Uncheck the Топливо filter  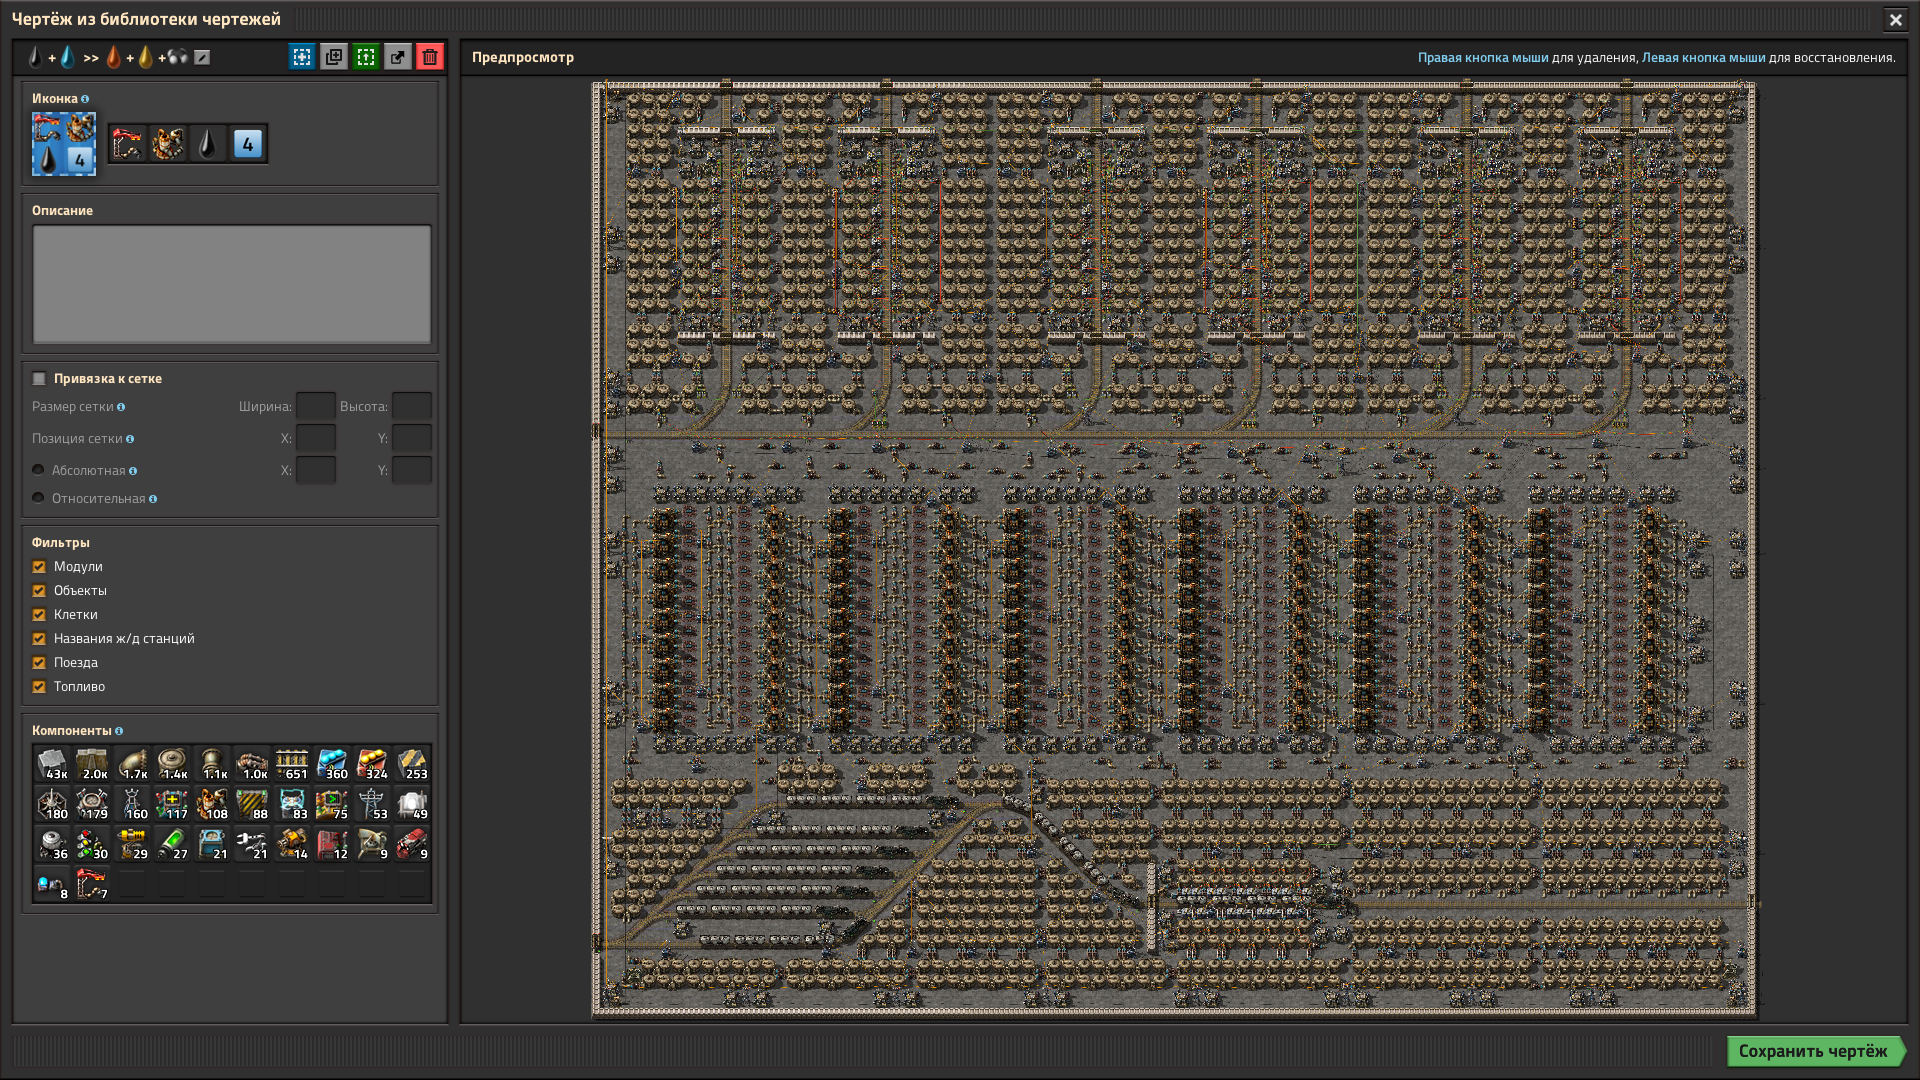click(39, 687)
